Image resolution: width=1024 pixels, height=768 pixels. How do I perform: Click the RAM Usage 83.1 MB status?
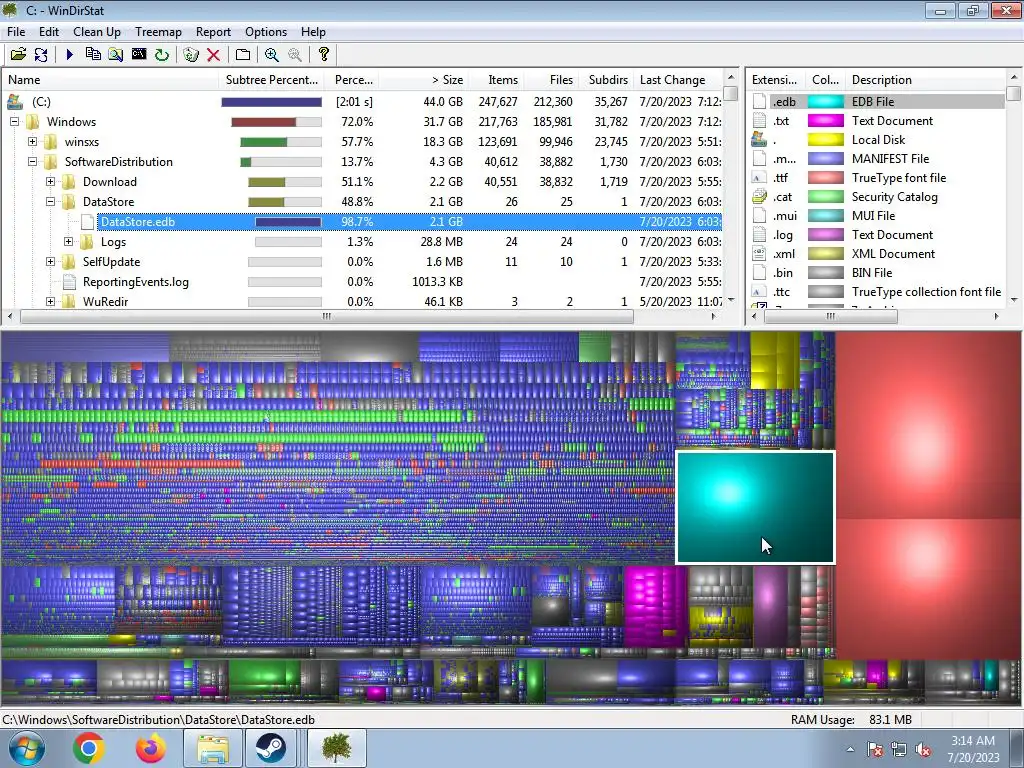pyautogui.click(x=851, y=720)
